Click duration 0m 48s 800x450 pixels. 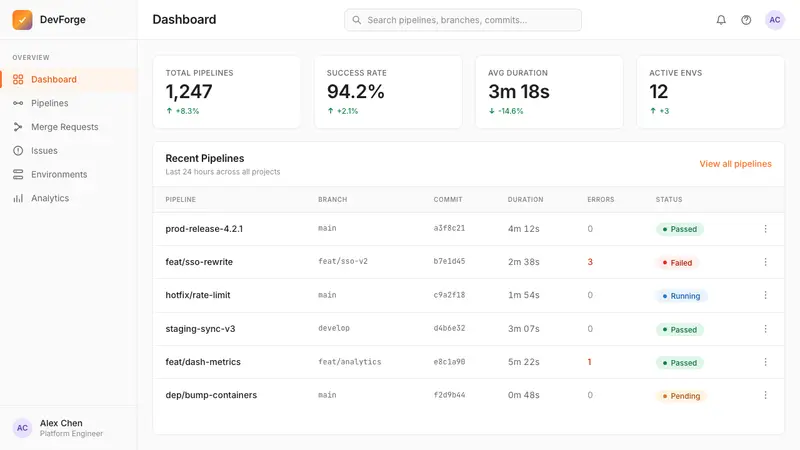coord(523,395)
